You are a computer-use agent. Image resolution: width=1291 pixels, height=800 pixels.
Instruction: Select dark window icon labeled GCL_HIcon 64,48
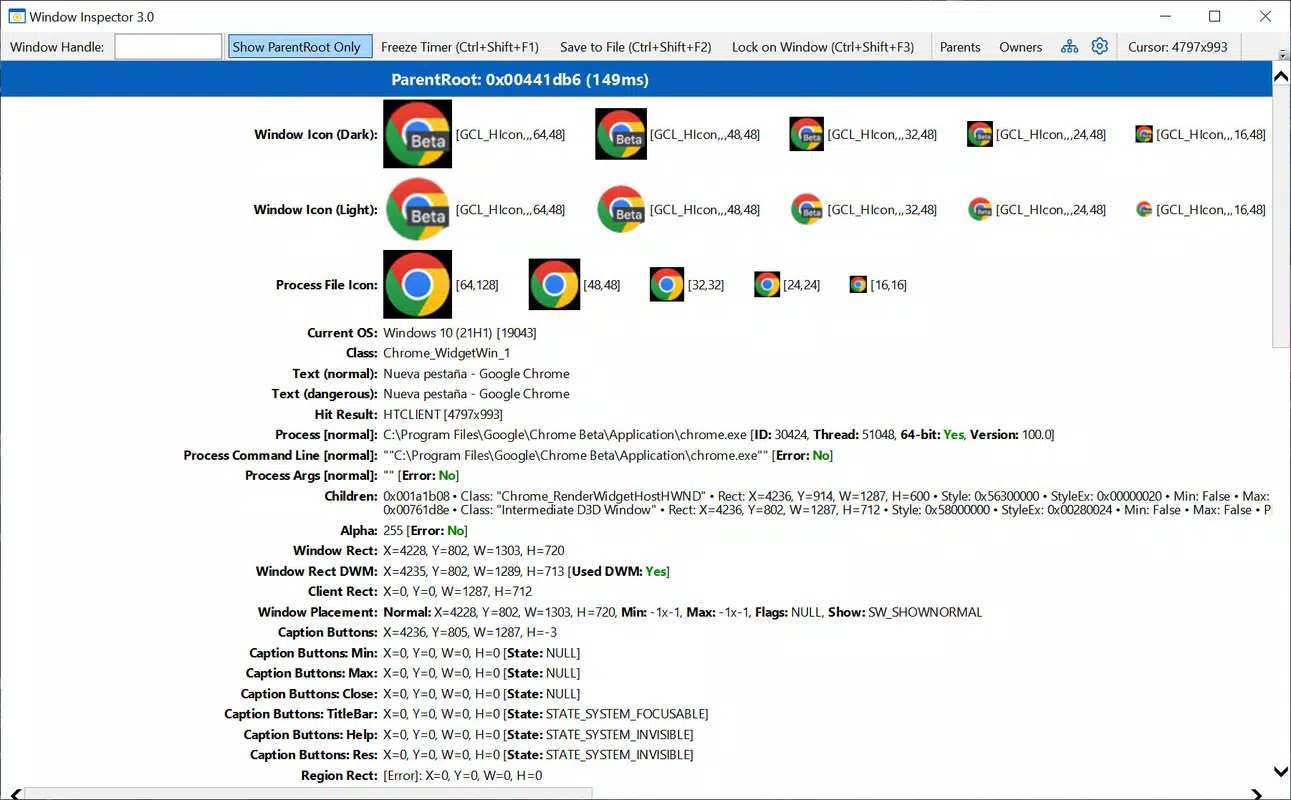point(417,134)
